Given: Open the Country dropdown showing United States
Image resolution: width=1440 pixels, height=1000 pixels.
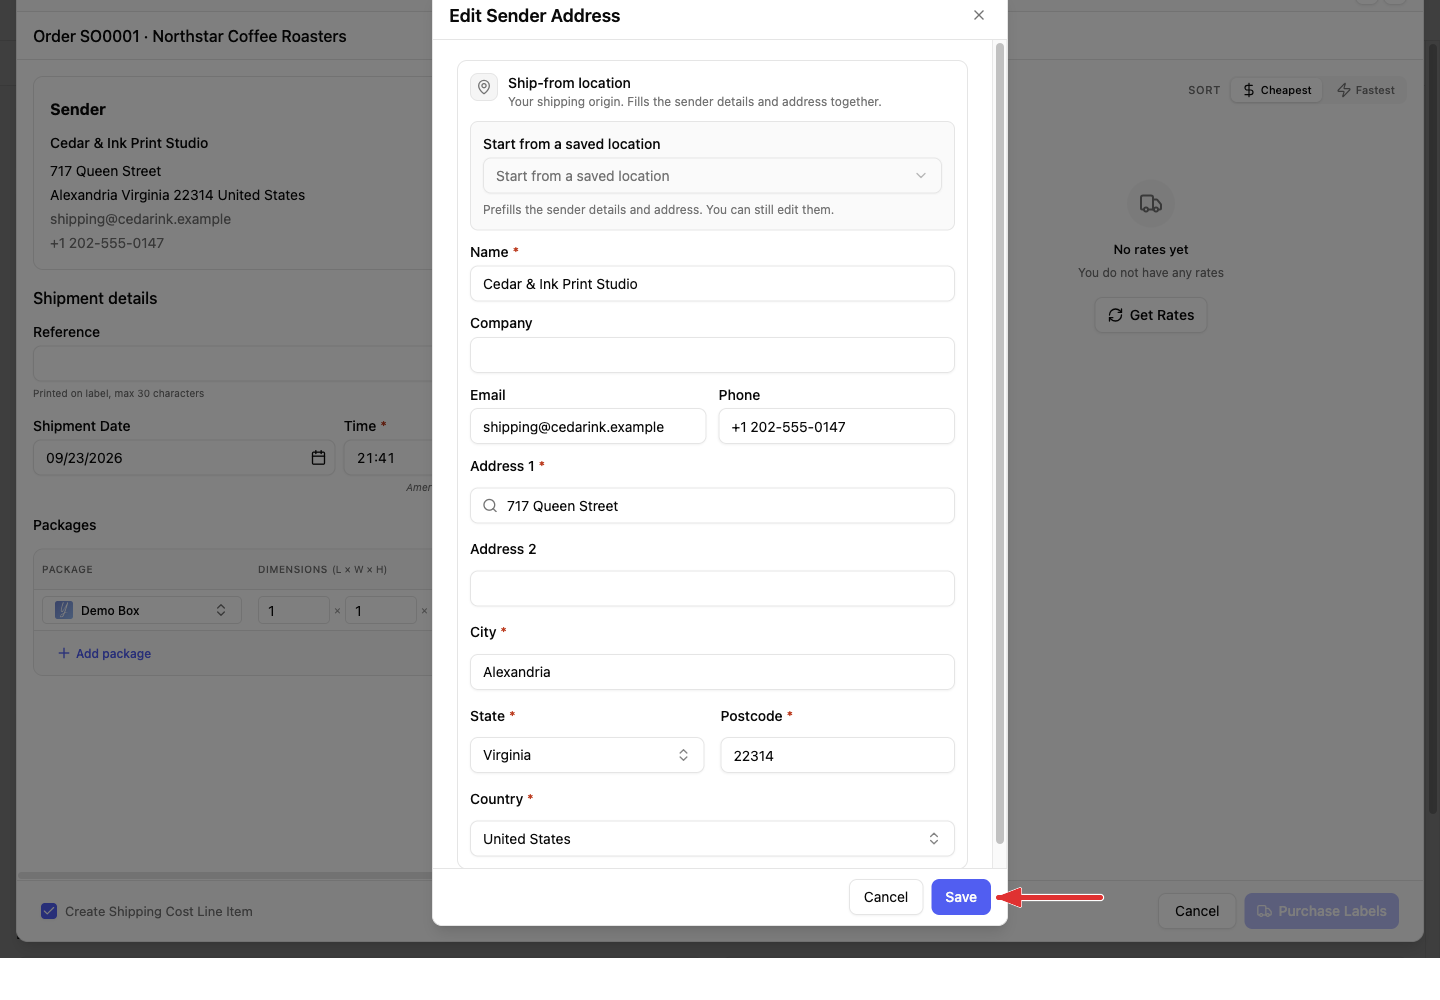Looking at the screenshot, I should coord(712,839).
